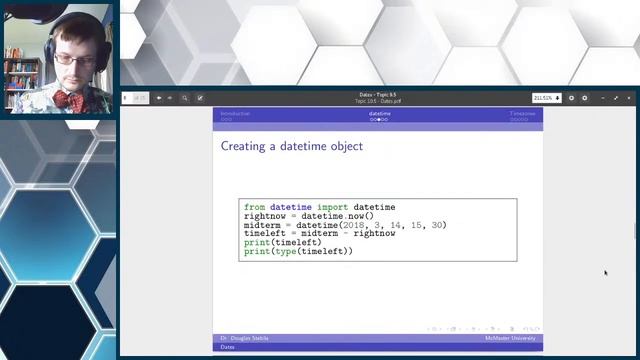Open file options menu button
Viewport: 640px width, 360px height.
(x=571, y=98)
